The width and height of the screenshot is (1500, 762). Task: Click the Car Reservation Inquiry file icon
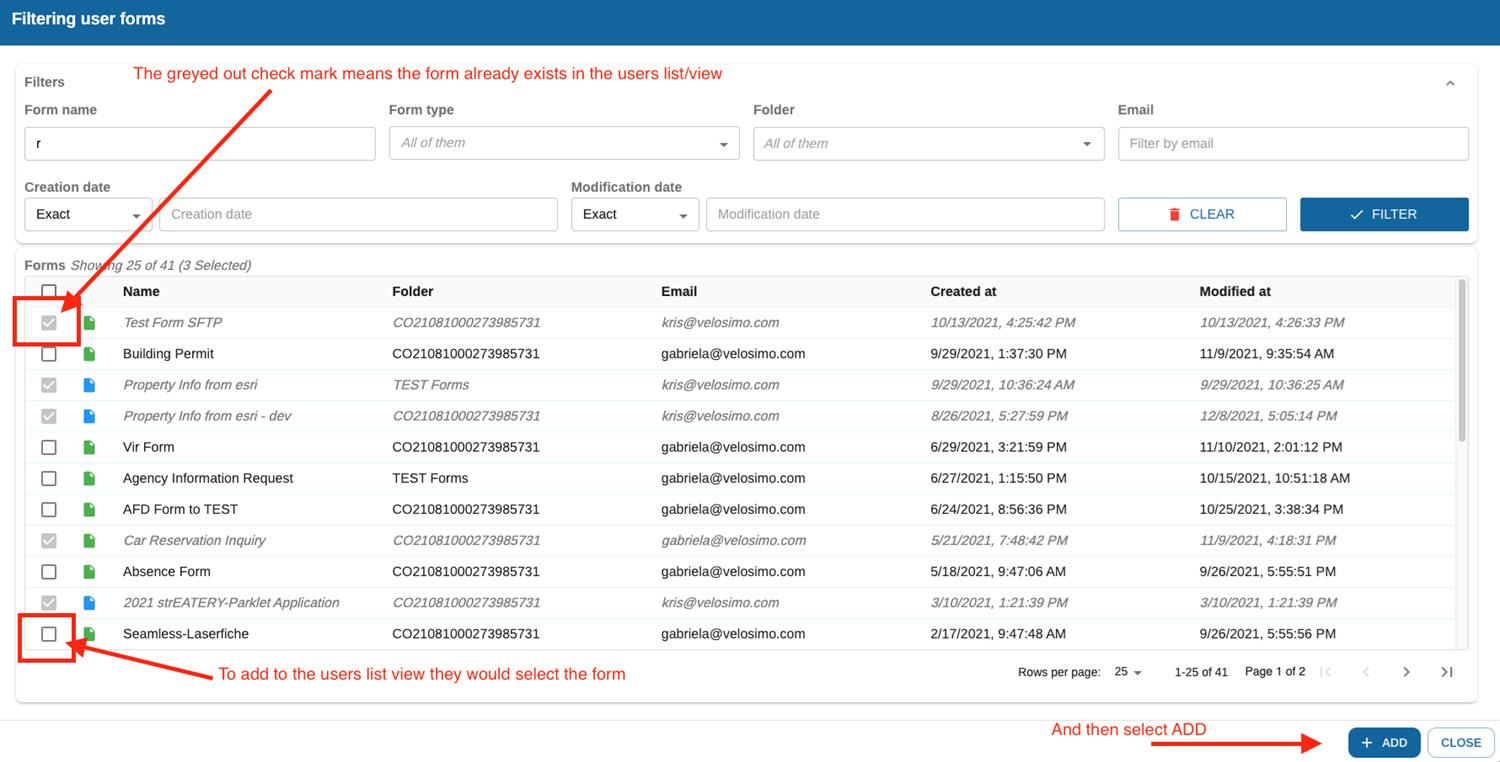89,540
